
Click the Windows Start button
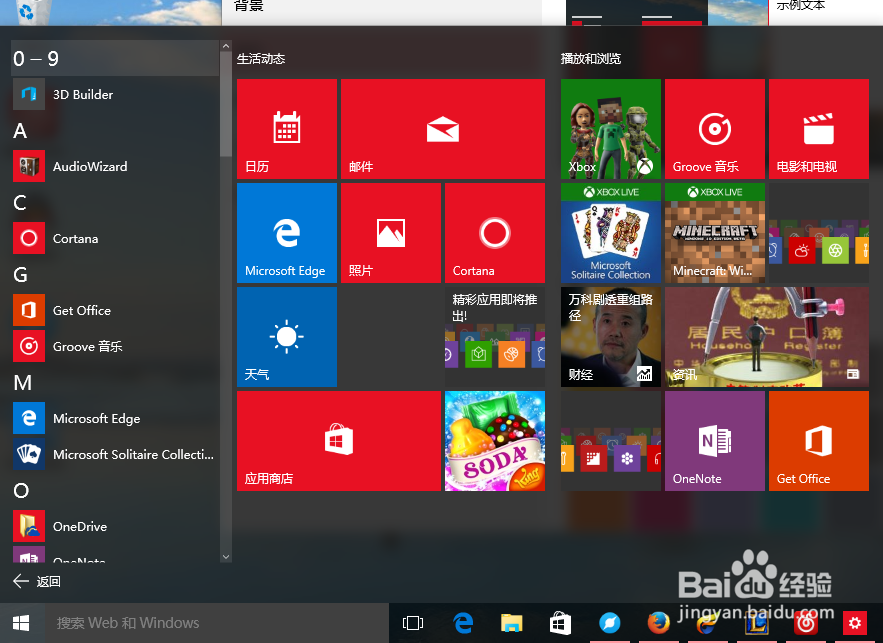(21, 623)
